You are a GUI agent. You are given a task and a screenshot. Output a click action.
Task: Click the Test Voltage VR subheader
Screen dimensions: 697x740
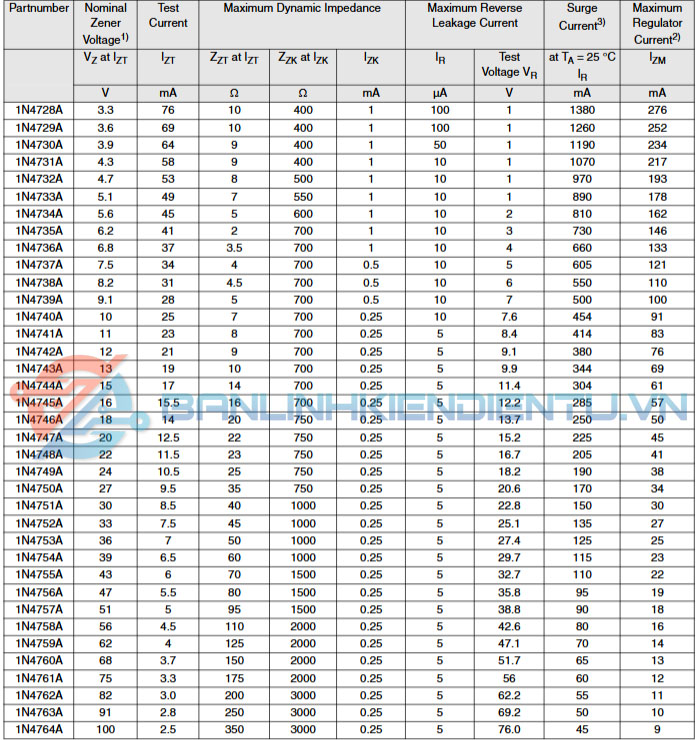509,65
